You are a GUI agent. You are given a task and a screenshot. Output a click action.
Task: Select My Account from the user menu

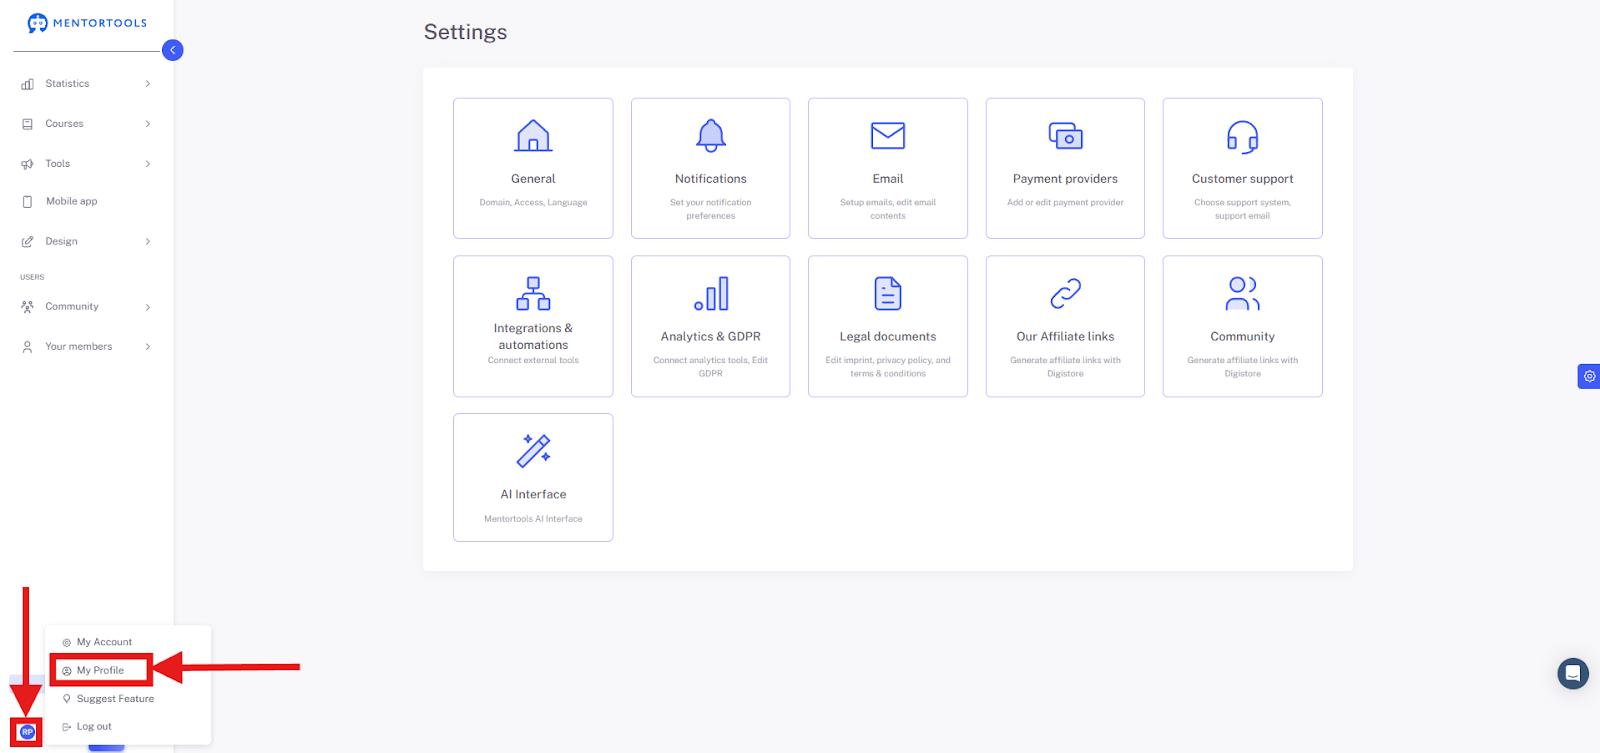(x=104, y=642)
